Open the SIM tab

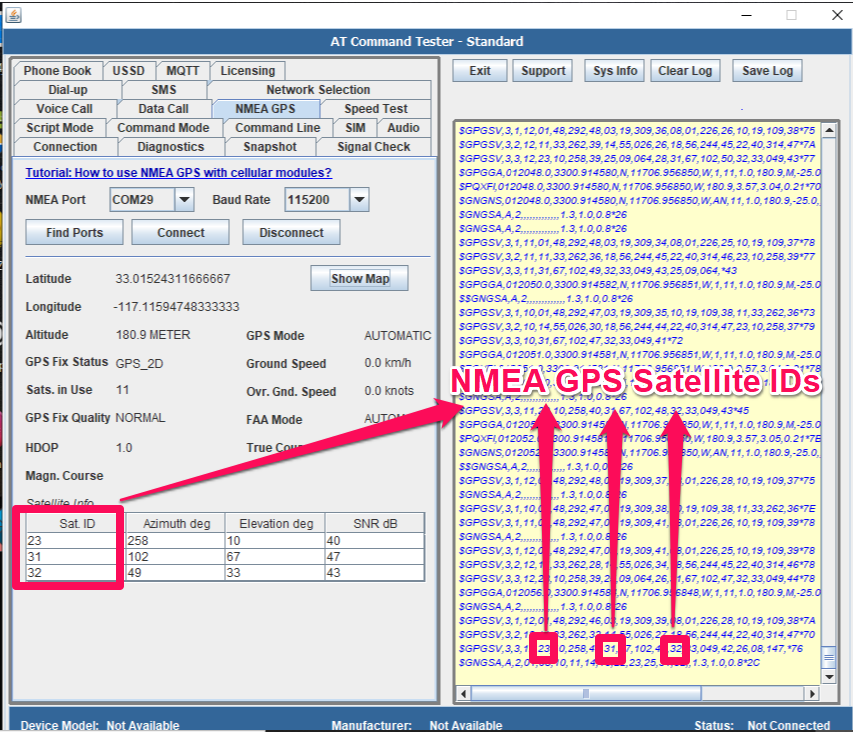[x=355, y=128]
